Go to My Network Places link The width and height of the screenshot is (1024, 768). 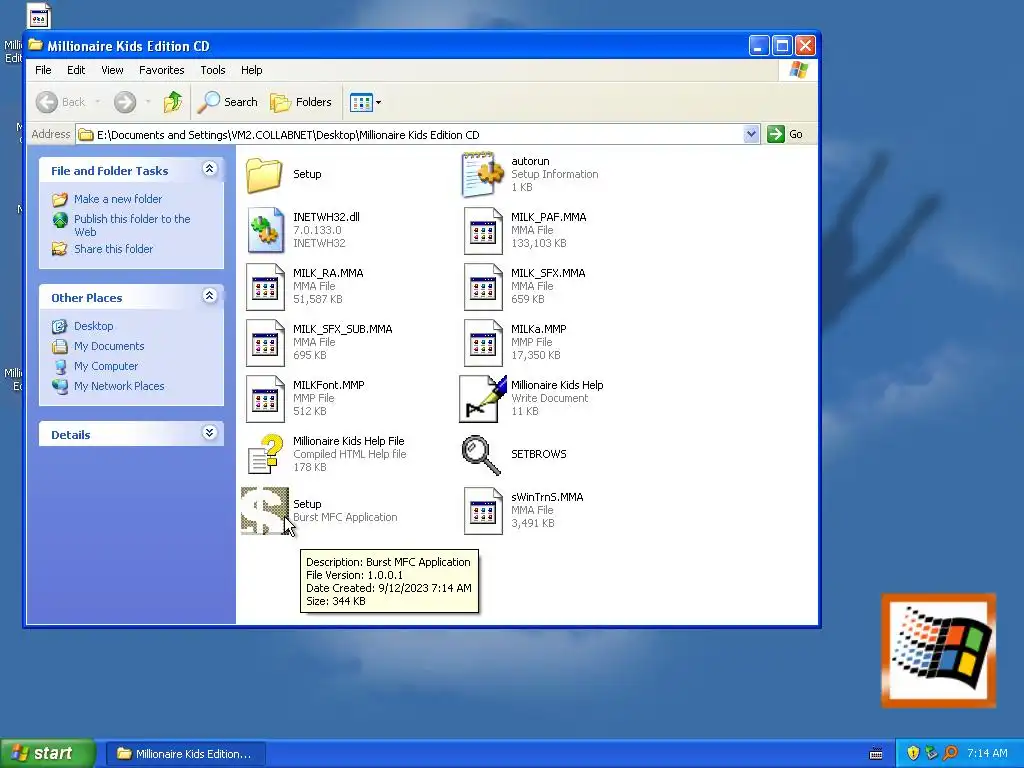click(x=119, y=386)
